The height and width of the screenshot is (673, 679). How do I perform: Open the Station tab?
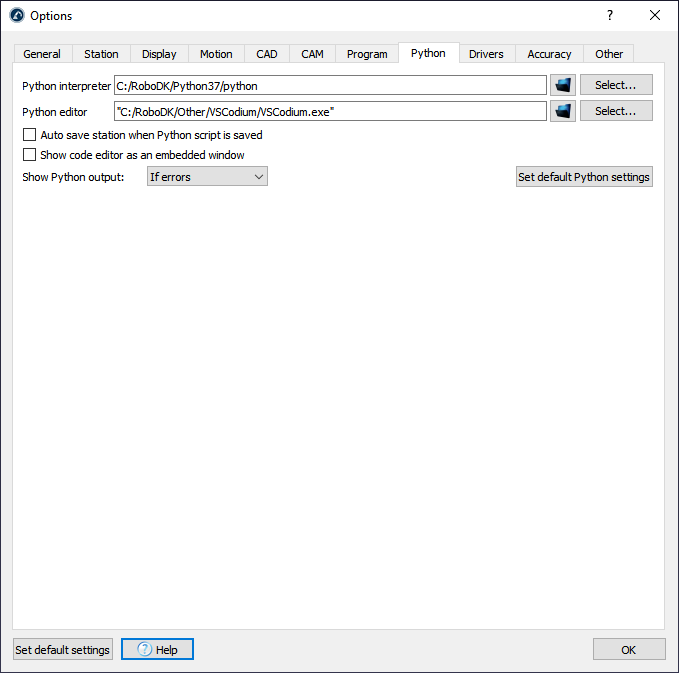point(101,54)
